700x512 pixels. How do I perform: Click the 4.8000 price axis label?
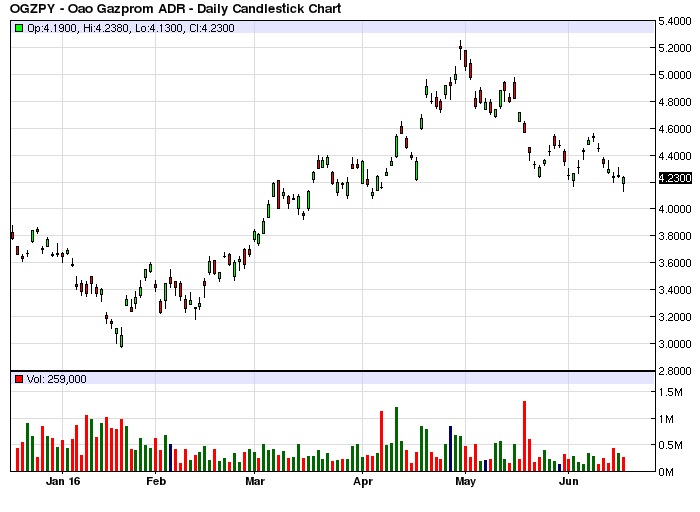(x=675, y=102)
